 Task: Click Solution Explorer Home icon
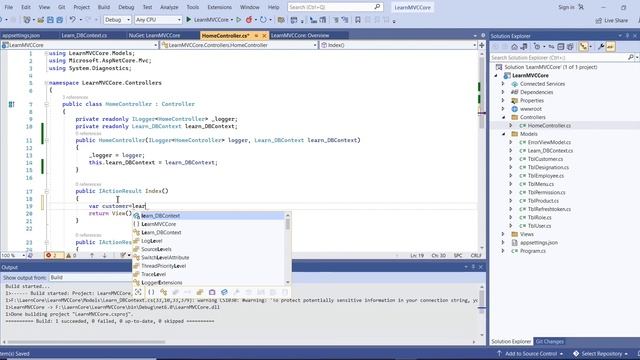[x=514, y=47]
